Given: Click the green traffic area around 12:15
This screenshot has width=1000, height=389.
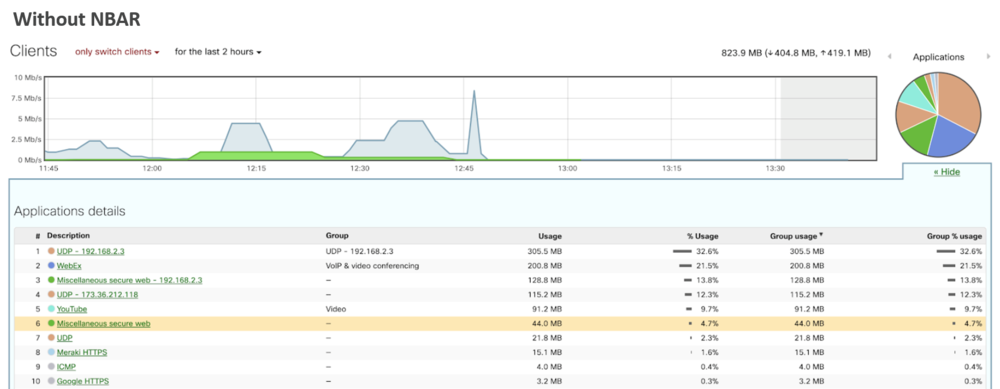Looking at the screenshot, I should click(x=255, y=156).
